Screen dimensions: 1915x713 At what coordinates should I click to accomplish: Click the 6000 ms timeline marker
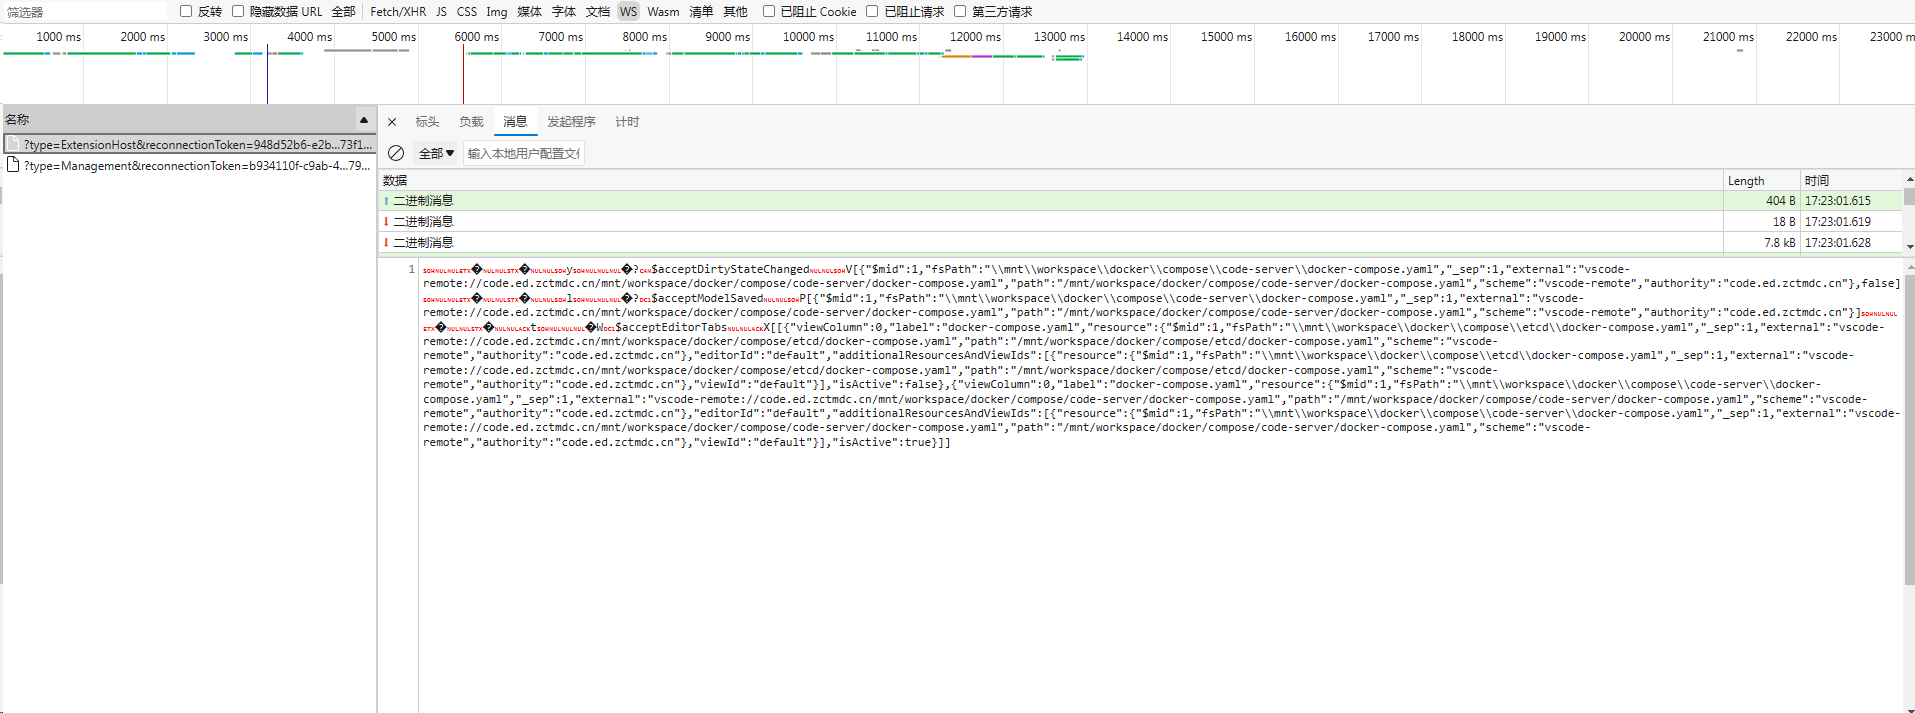pos(477,37)
